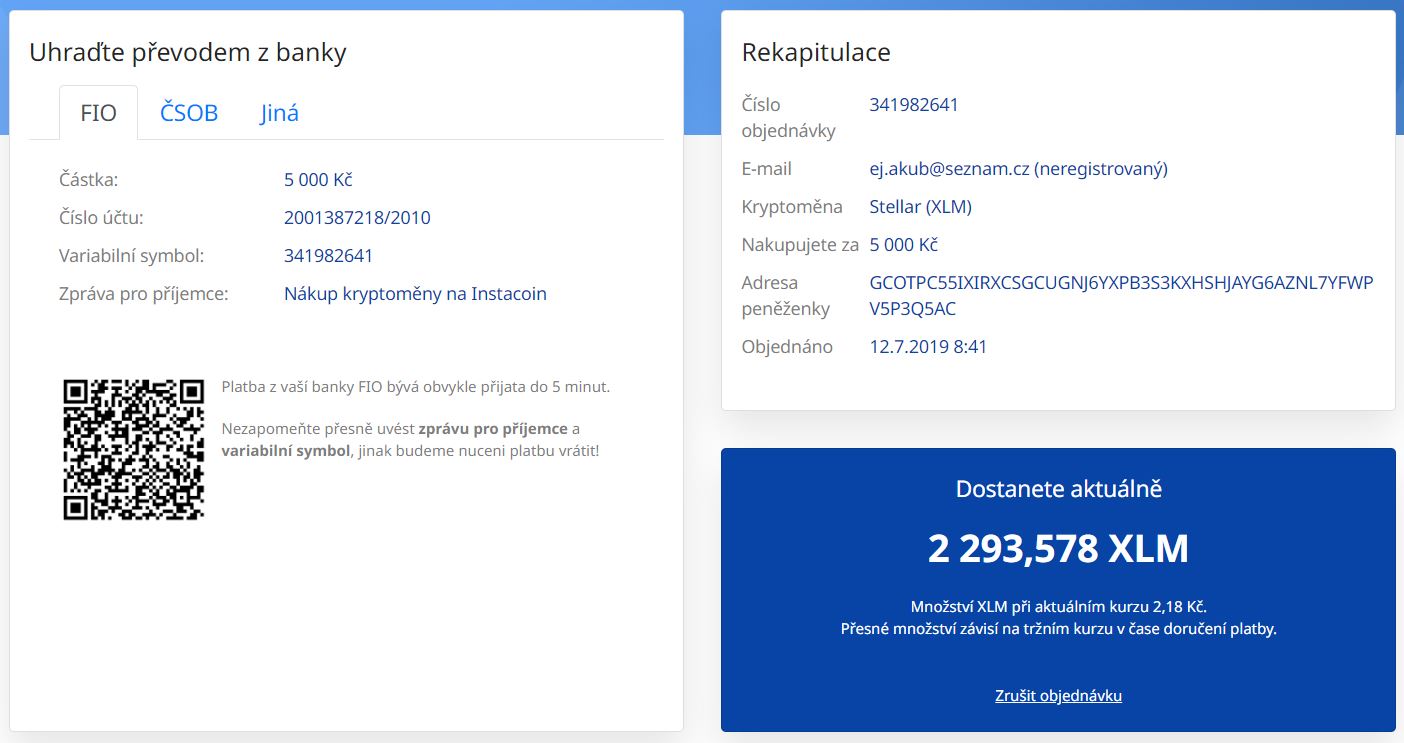Screen dimensions: 1404x743
Task: Click the Množství XLM při aktuálním kurzu text
Action: (x=1058, y=607)
